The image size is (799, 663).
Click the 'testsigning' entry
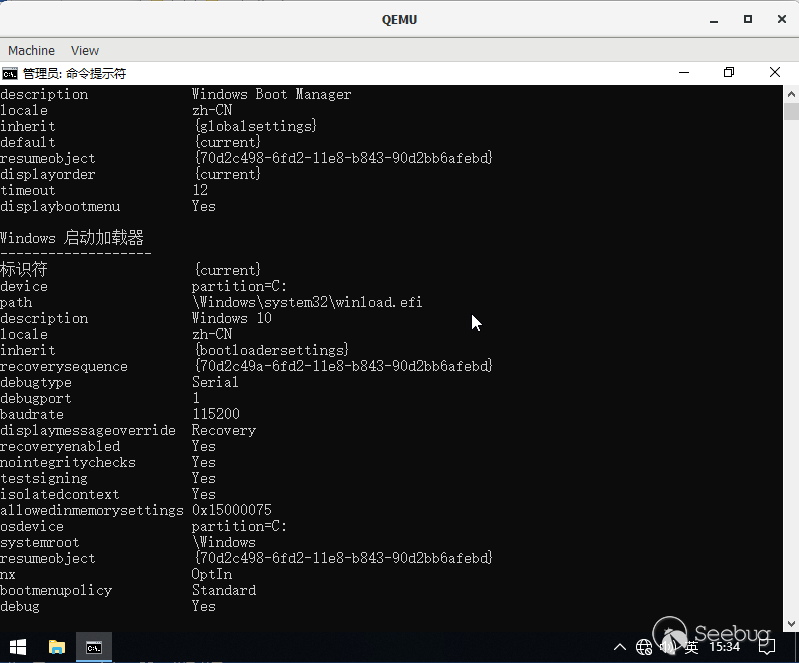click(44, 478)
